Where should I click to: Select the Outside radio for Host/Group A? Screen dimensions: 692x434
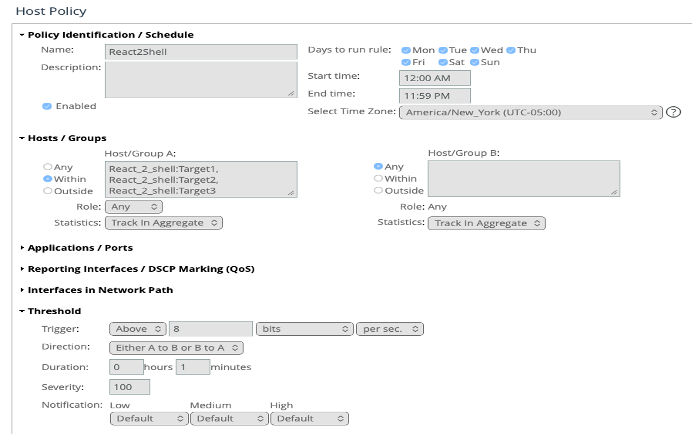pos(47,190)
